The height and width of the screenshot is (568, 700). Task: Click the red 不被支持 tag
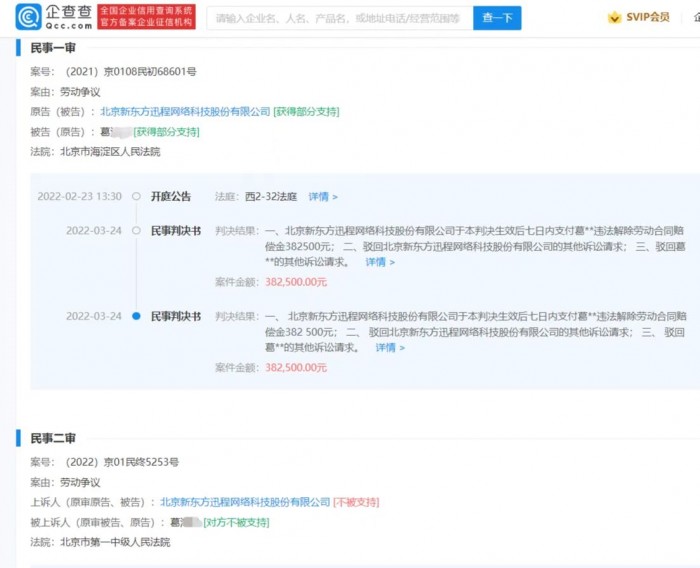point(356,502)
